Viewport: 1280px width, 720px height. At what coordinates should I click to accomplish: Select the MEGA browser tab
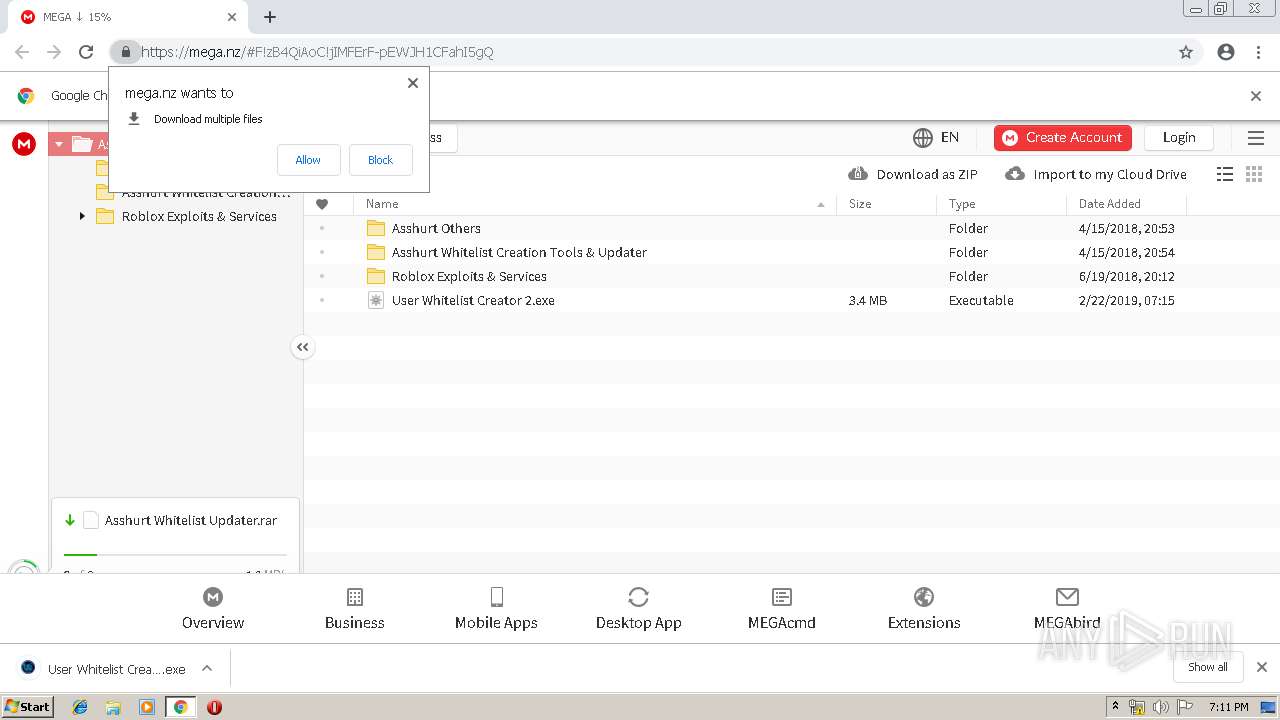[x=128, y=17]
